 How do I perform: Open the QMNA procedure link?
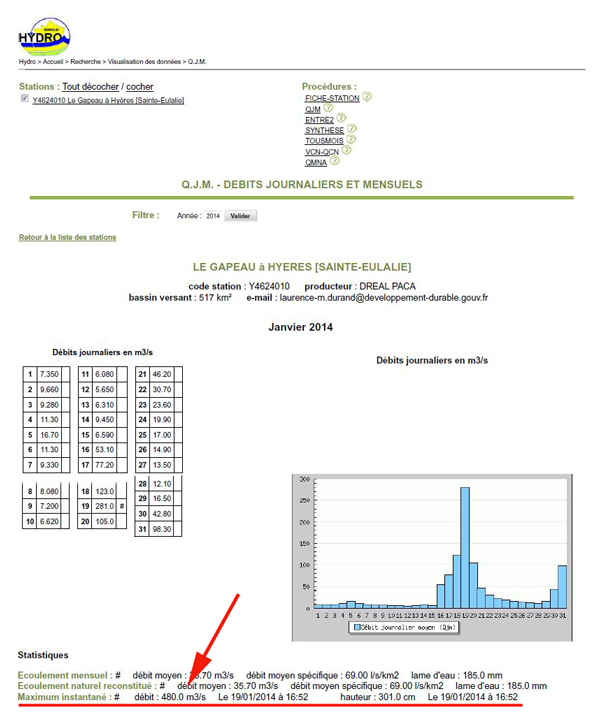[x=316, y=163]
